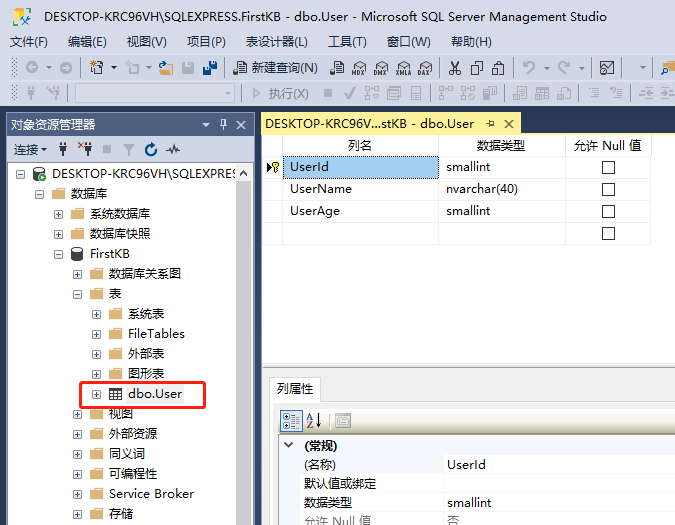Open the 编辑(E) menu
The height and width of the screenshot is (525, 675).
tap(87, 42)
